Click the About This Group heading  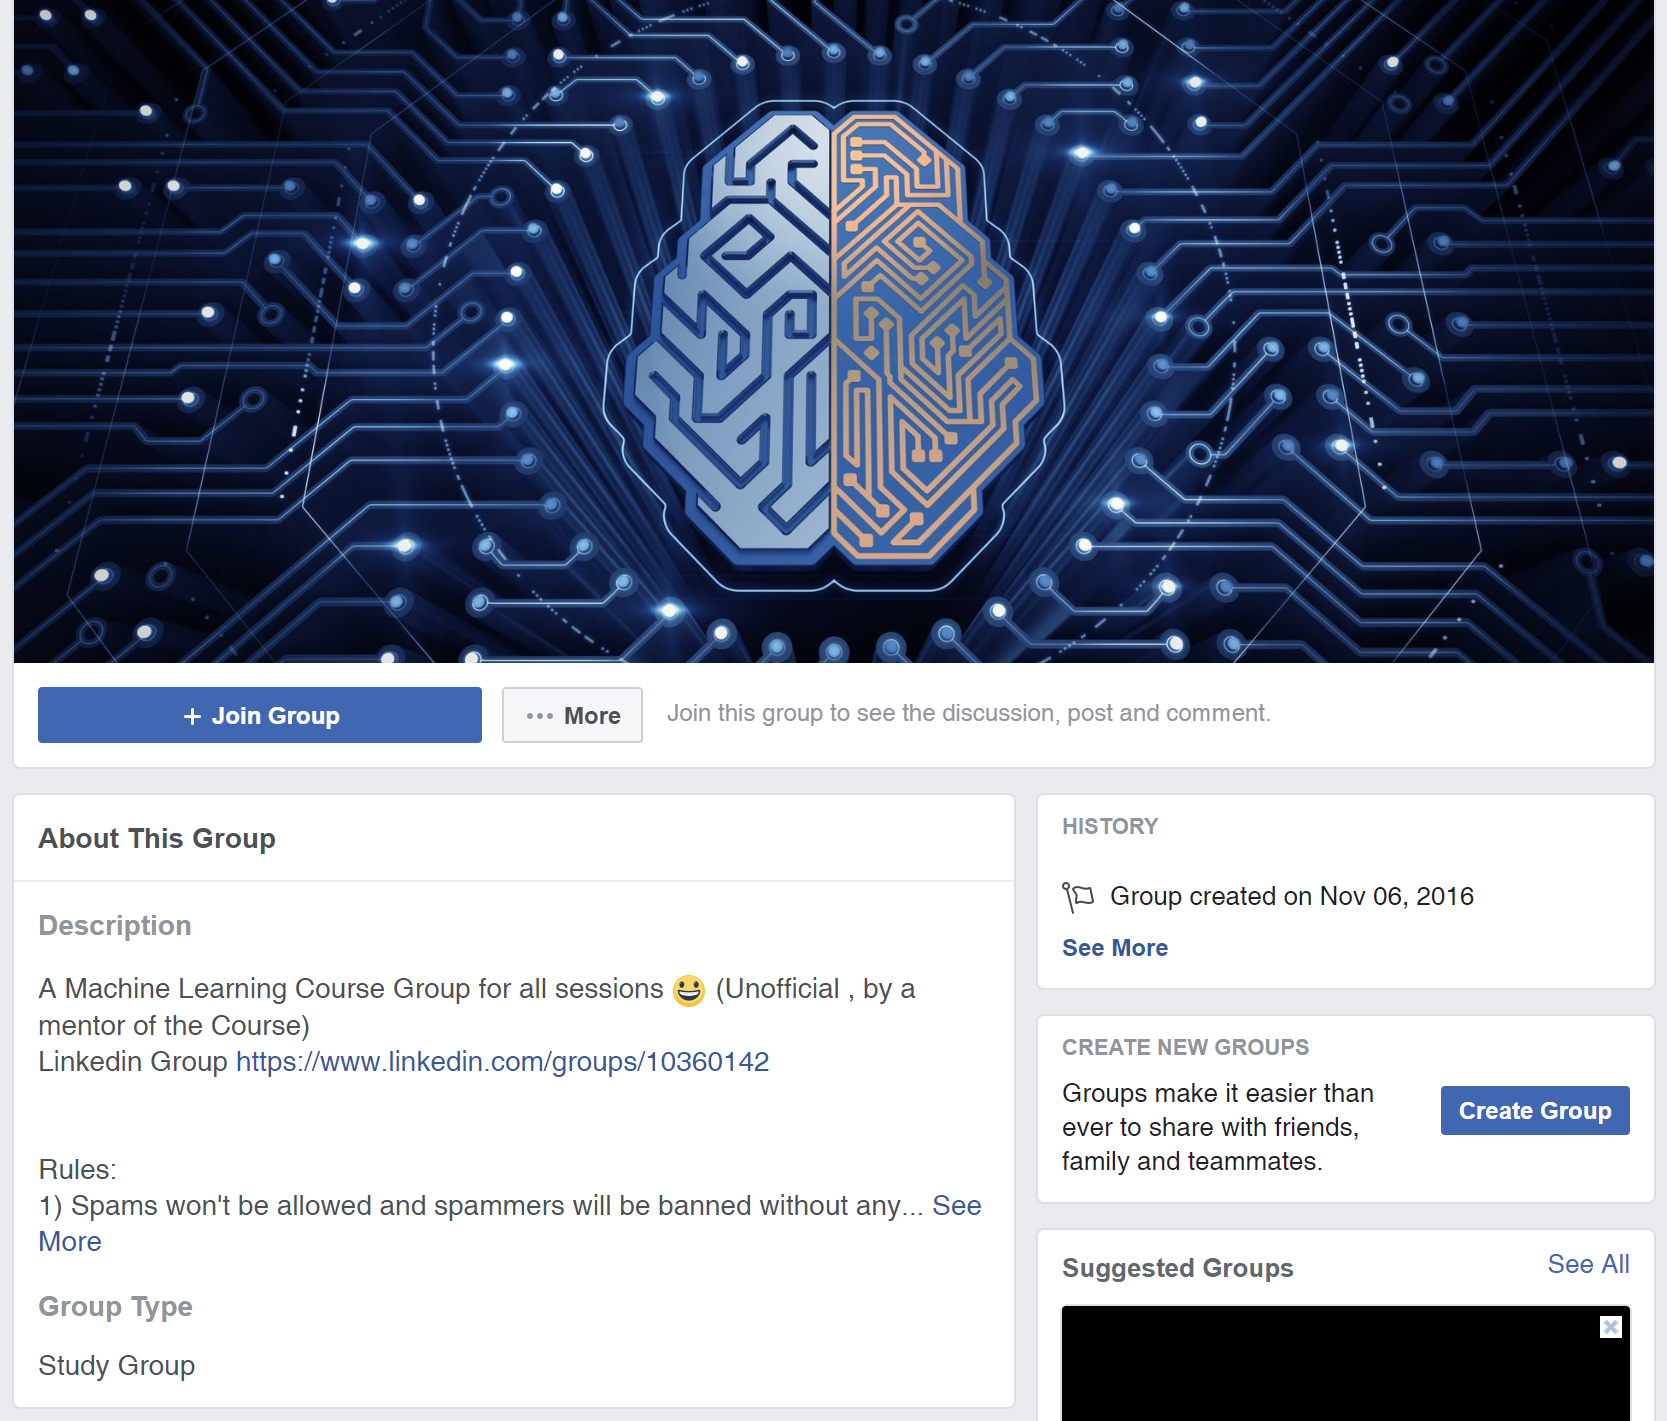tap(157, 838)
